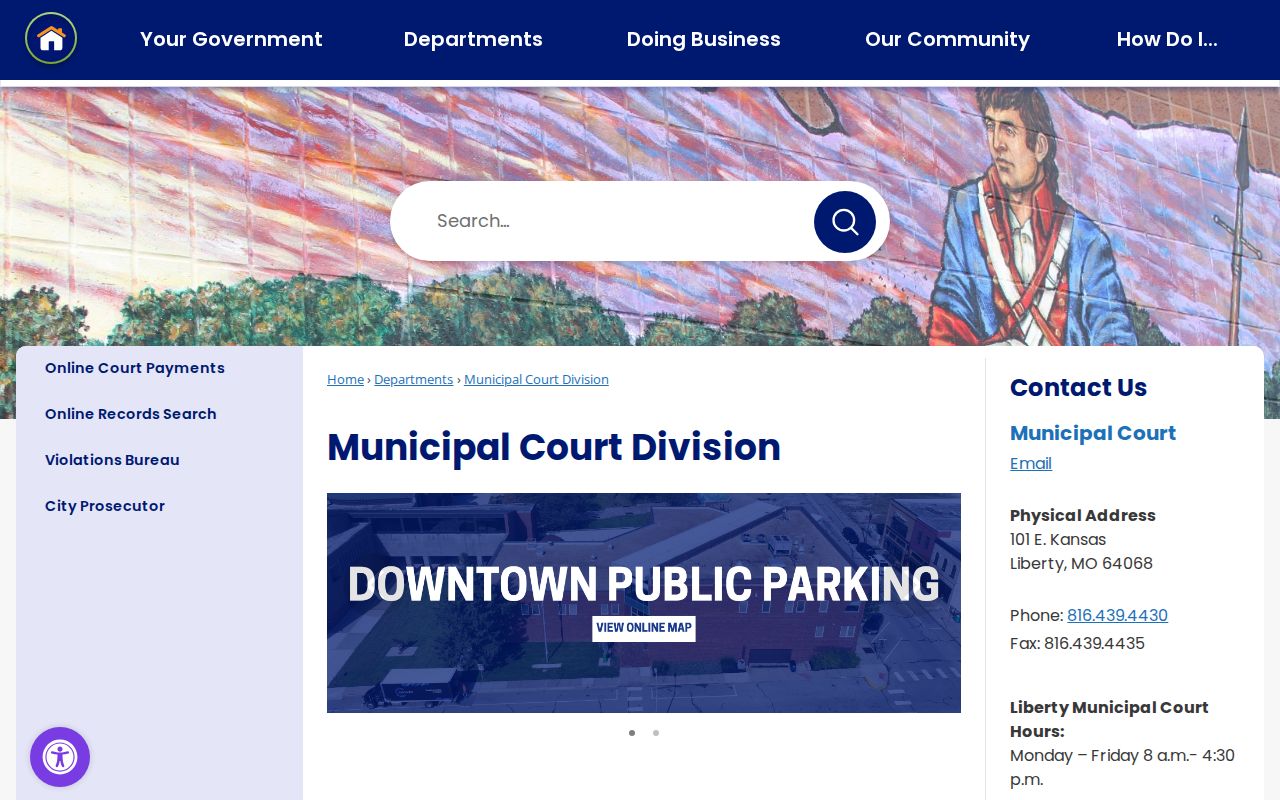
Task: Open Doing Business menu
Action: coord(704,39)
